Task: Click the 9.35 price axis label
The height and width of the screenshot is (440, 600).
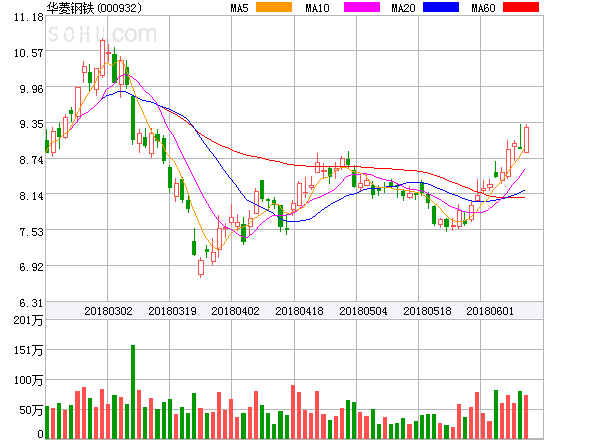Action: tap(31, 124)
